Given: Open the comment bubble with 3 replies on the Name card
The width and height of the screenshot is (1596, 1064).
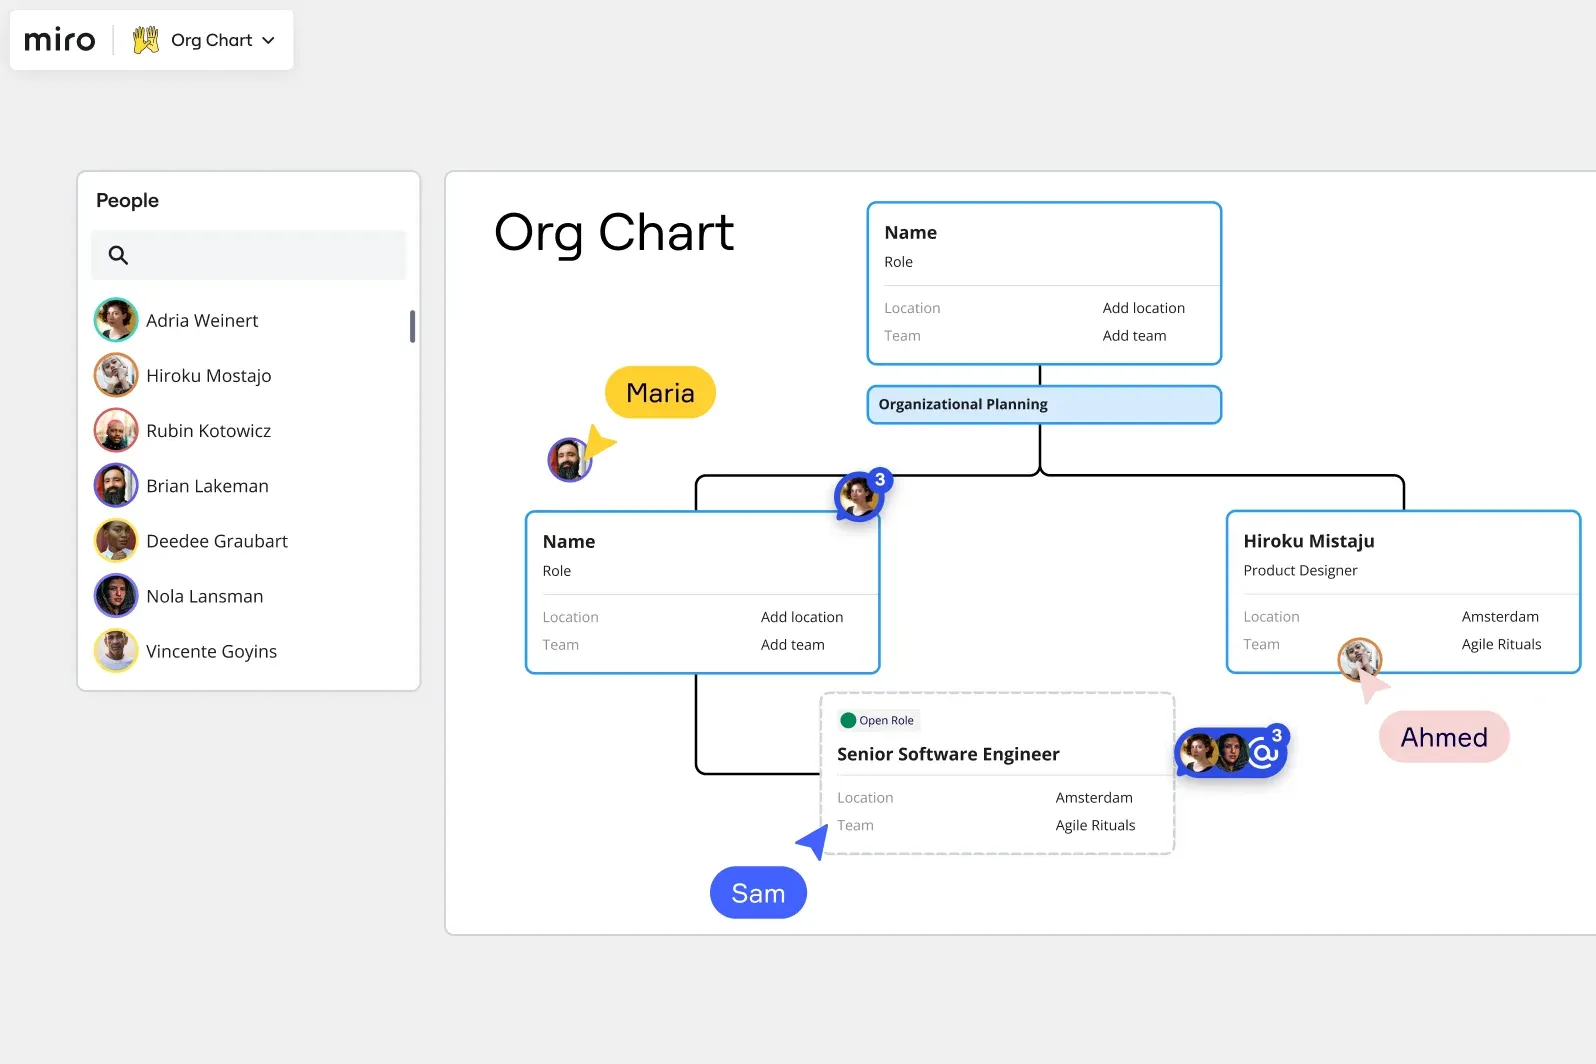Looking at the screenshot, I should 862,494.
